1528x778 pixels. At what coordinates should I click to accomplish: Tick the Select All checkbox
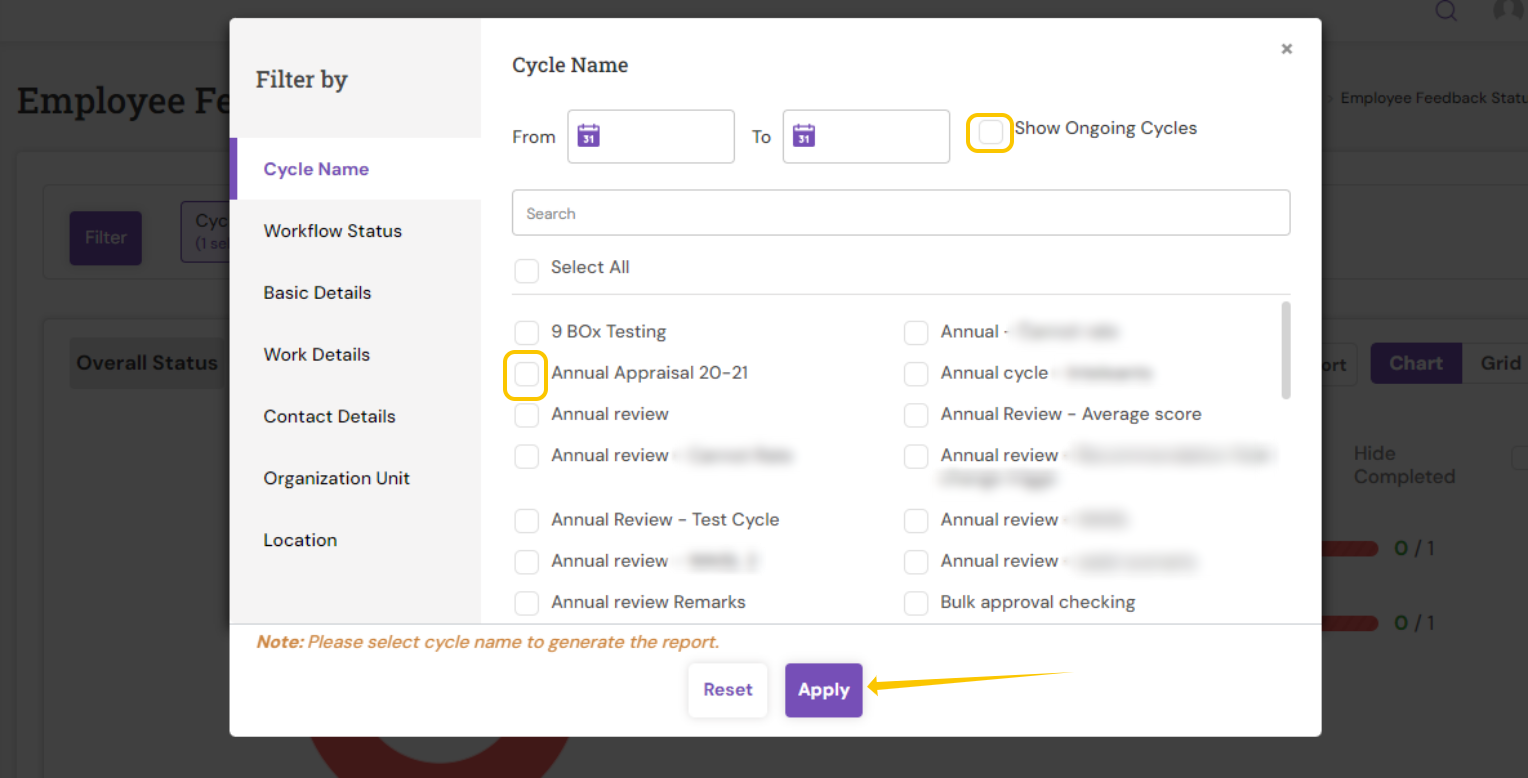point(527,270)
